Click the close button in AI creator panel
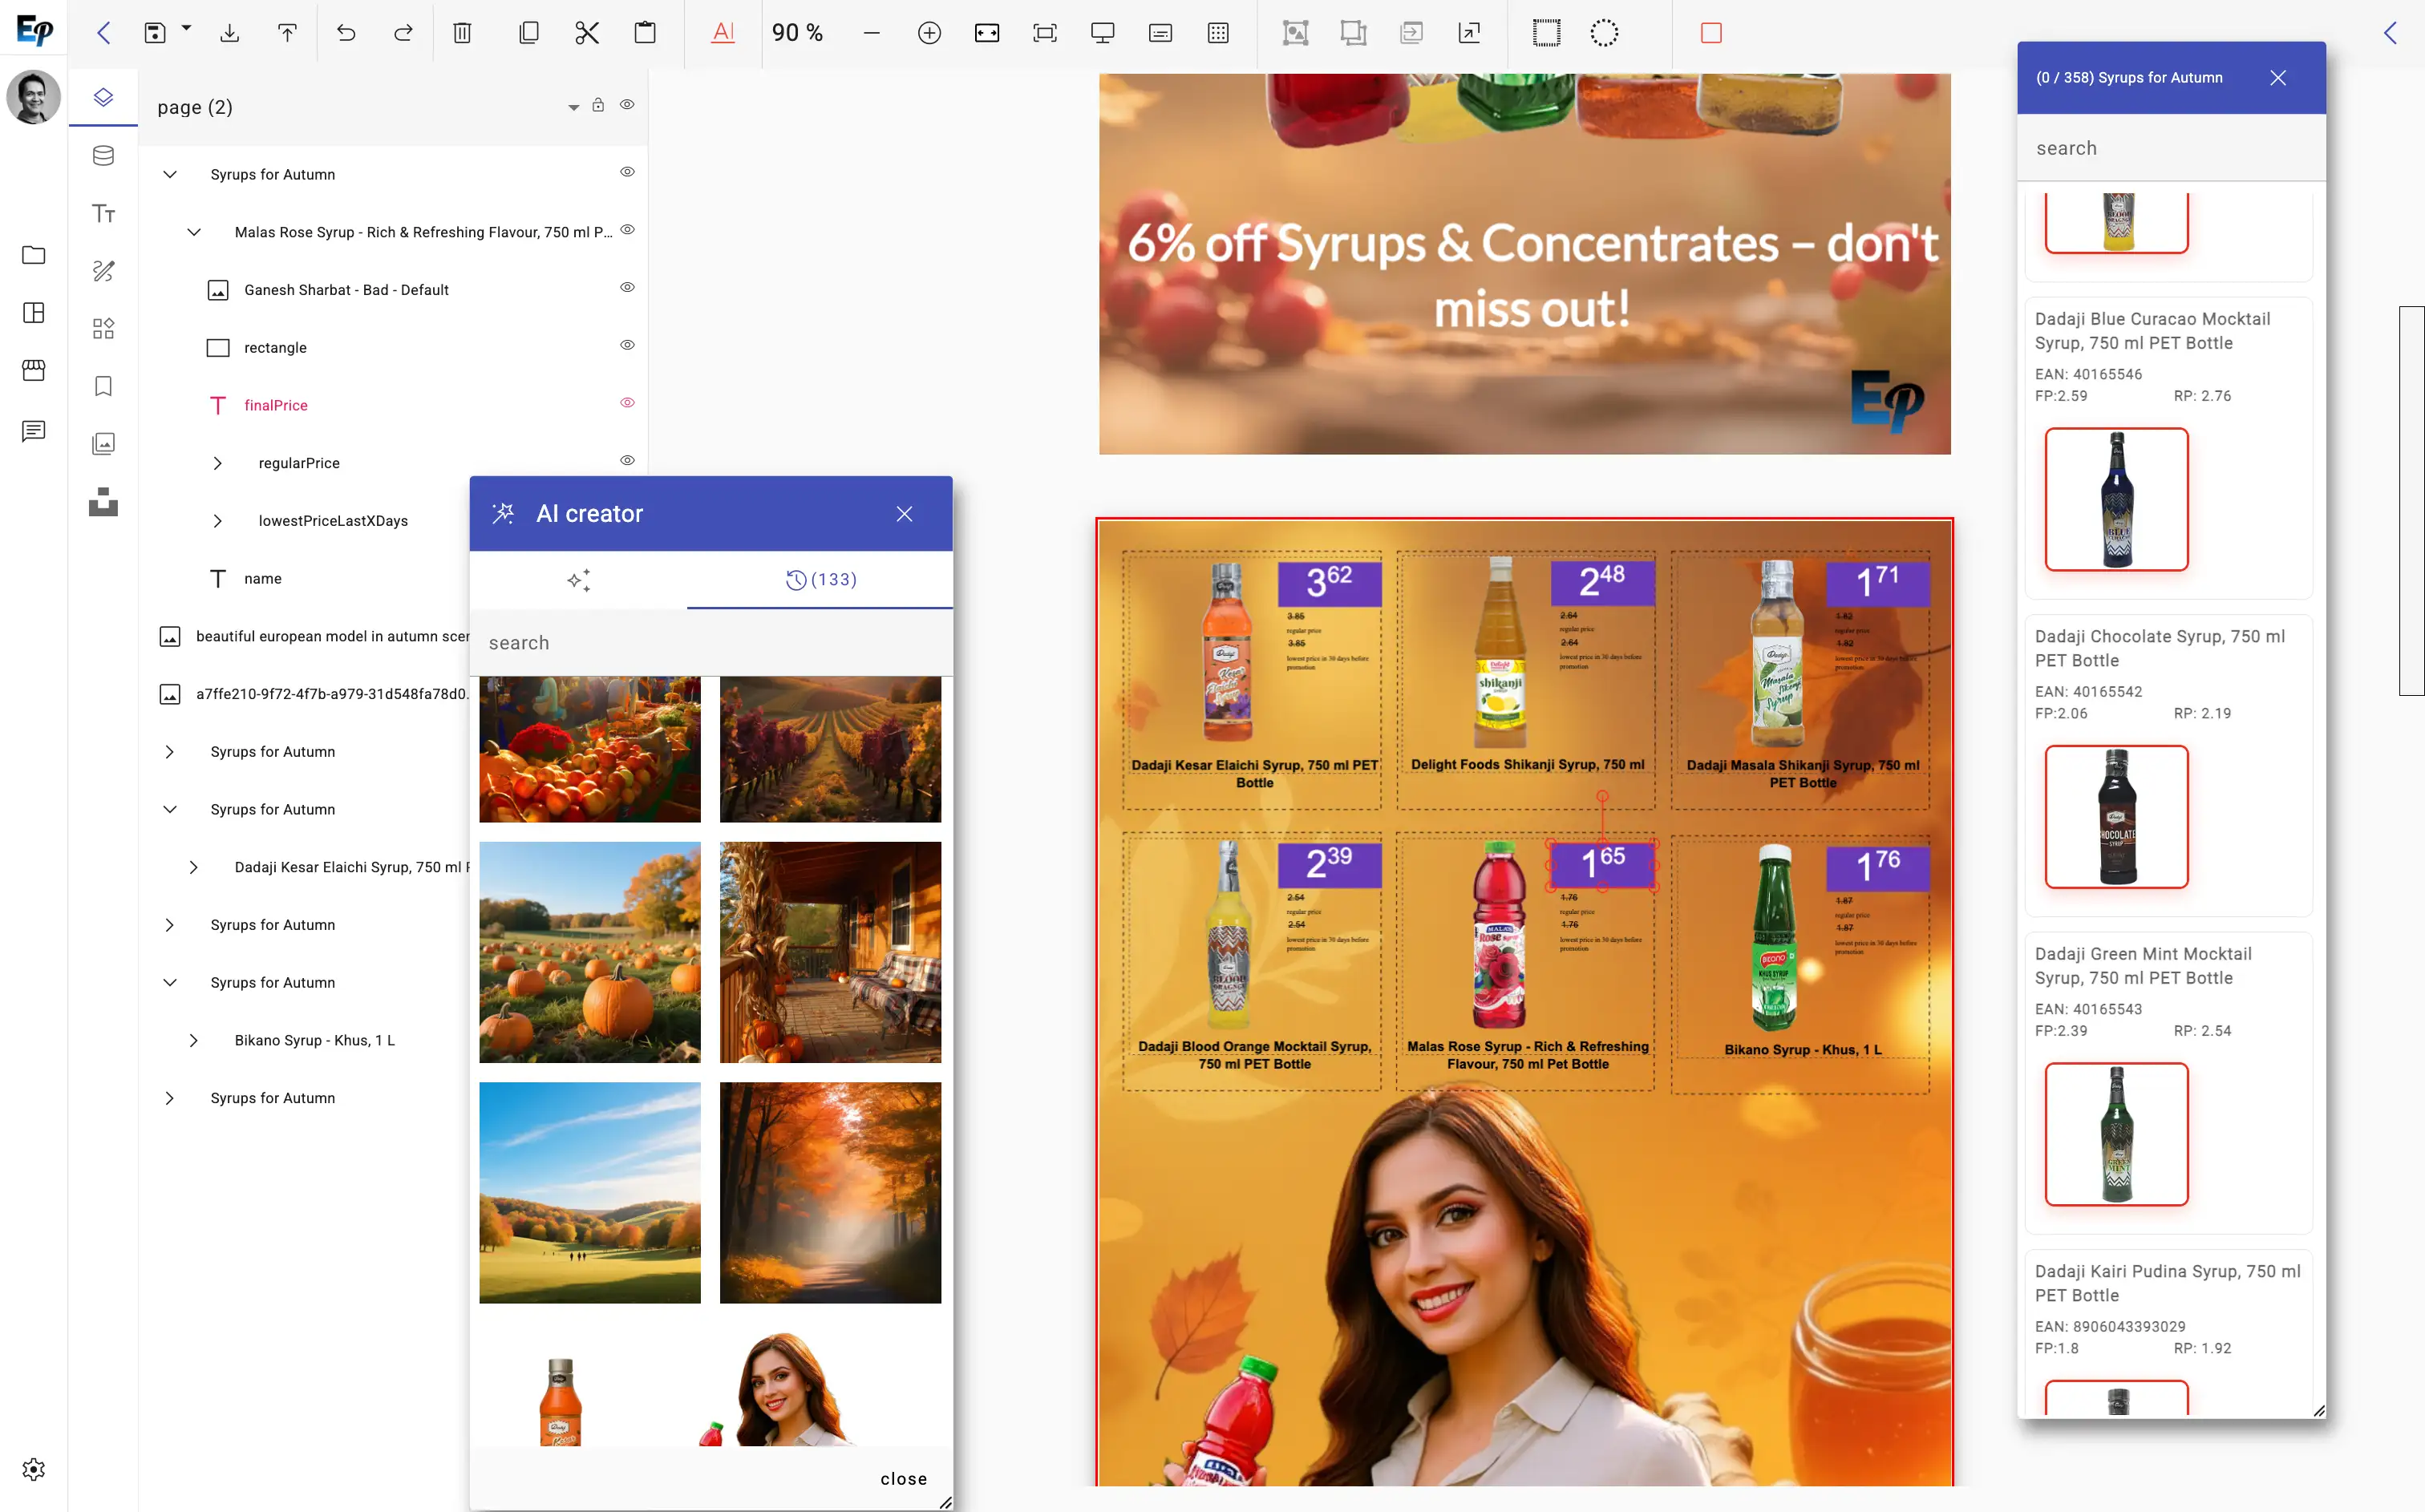2425x1512 pixels. click(x=904, y=513)
